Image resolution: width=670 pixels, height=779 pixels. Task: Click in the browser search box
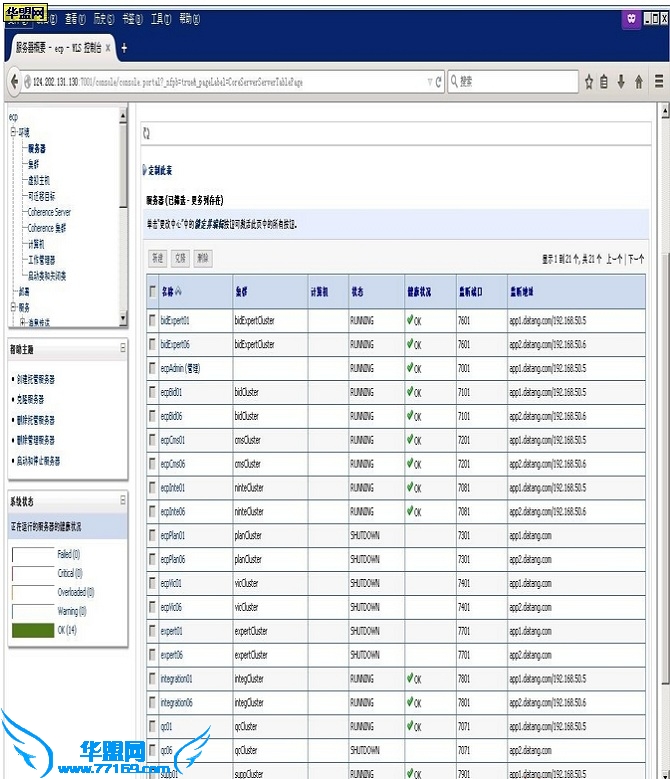click(x=510, y=82)
